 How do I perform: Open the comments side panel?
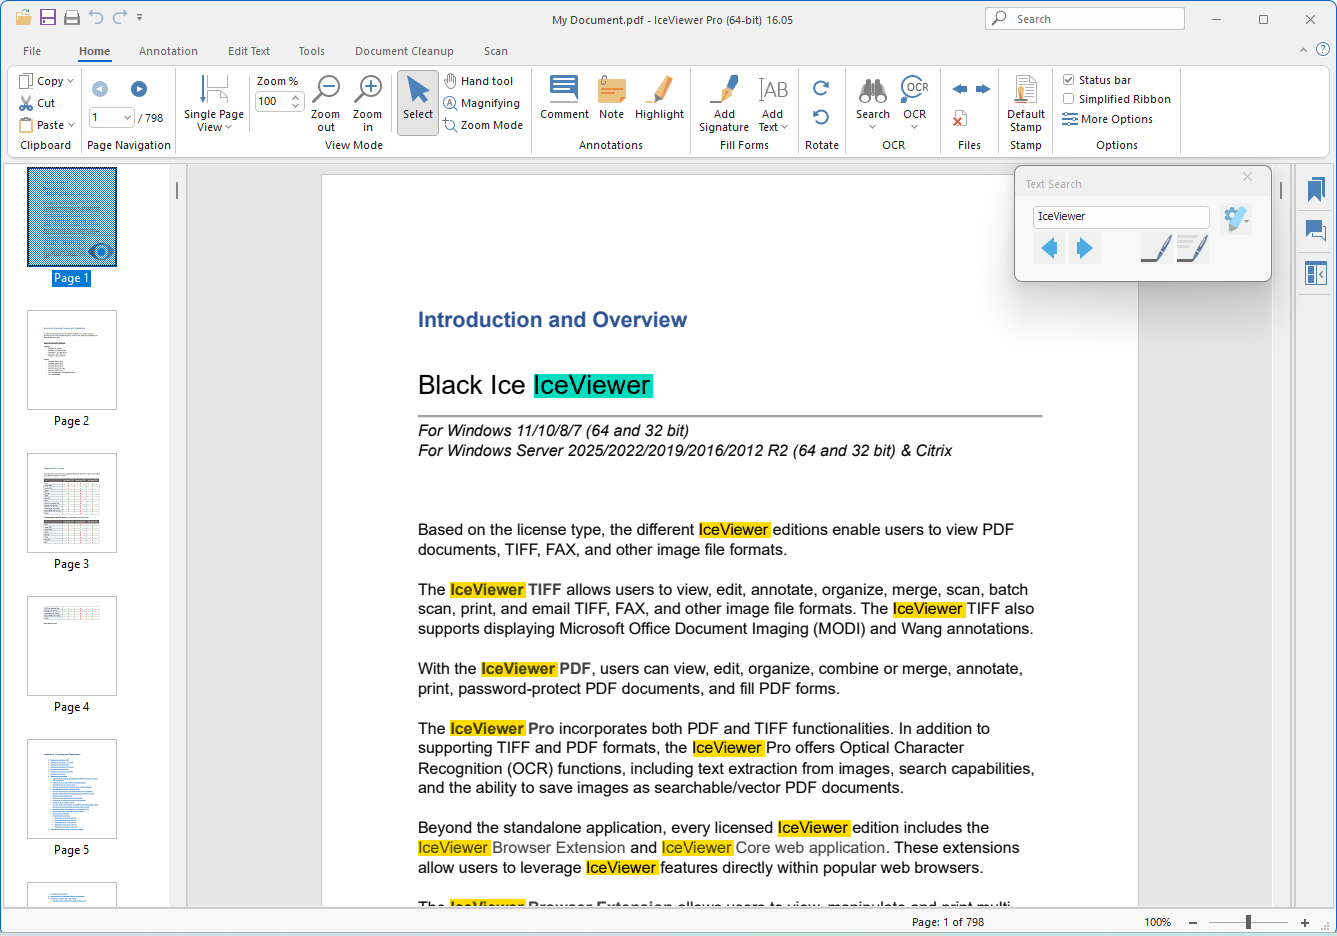point(1316,231)
